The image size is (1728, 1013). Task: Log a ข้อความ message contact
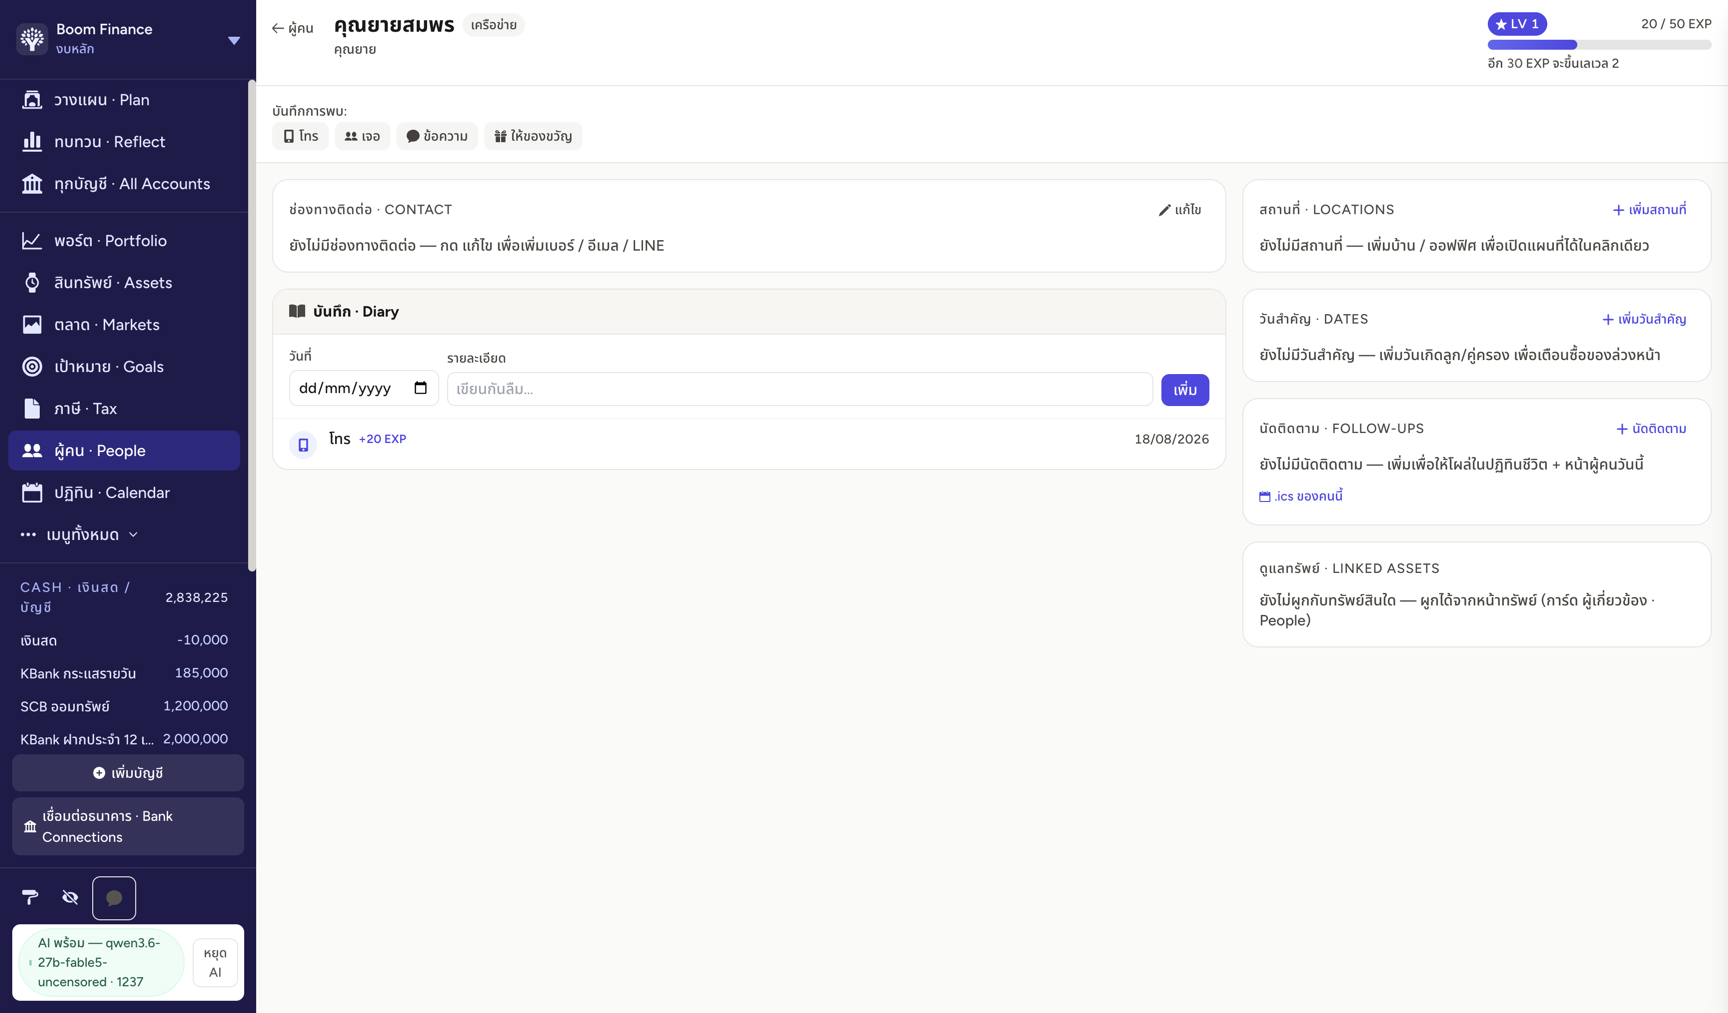(x=437, y=136)
